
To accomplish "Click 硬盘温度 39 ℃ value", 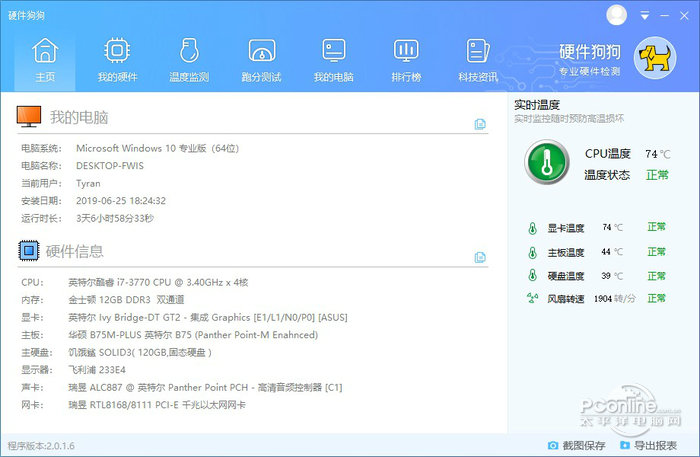I will [x=612, y=276].
